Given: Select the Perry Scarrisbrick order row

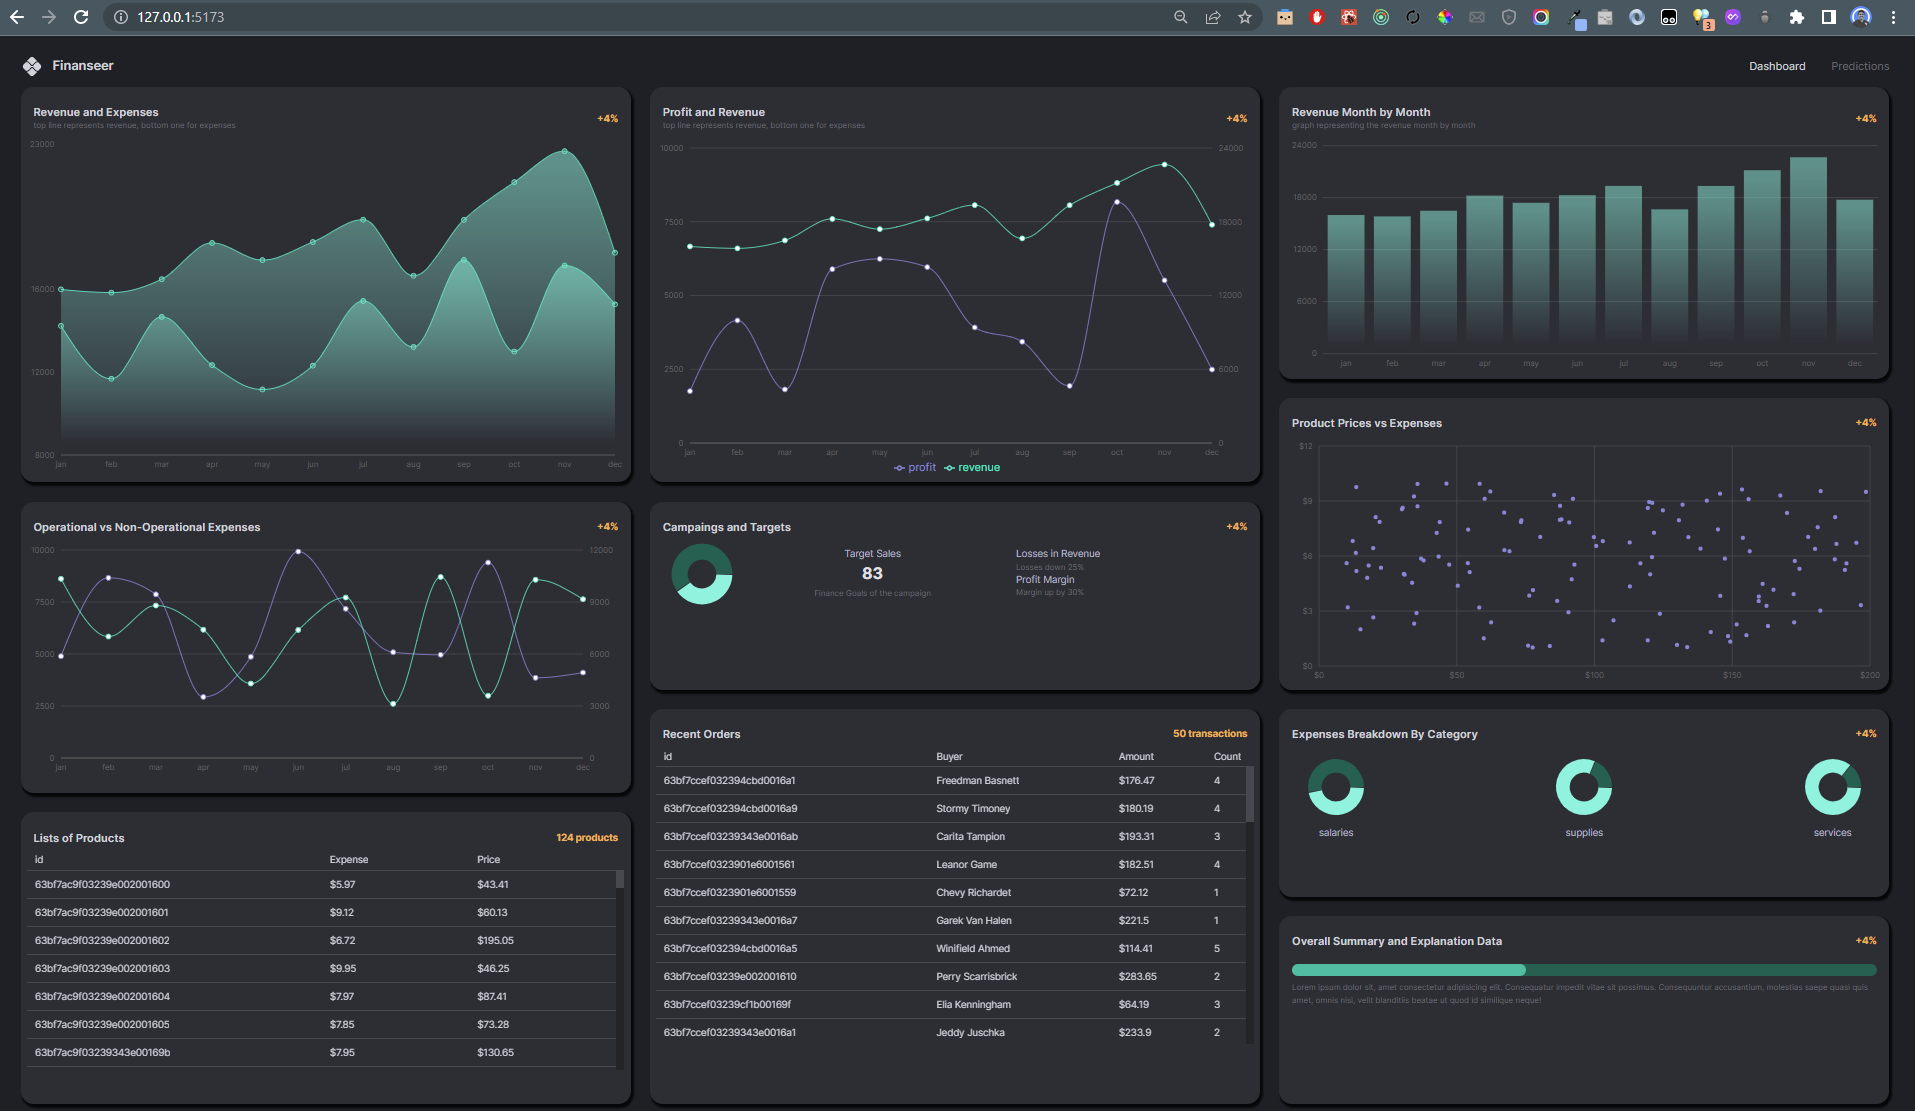Looking at the screenshot, I should (950, 976).
